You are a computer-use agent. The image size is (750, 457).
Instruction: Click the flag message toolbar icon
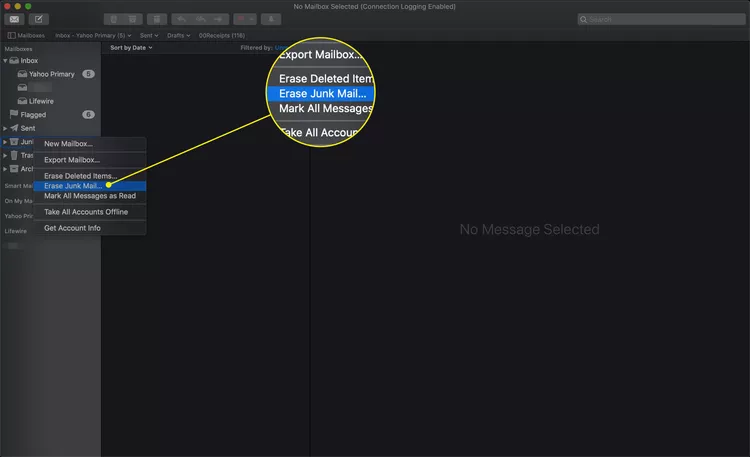click(242, 19)
